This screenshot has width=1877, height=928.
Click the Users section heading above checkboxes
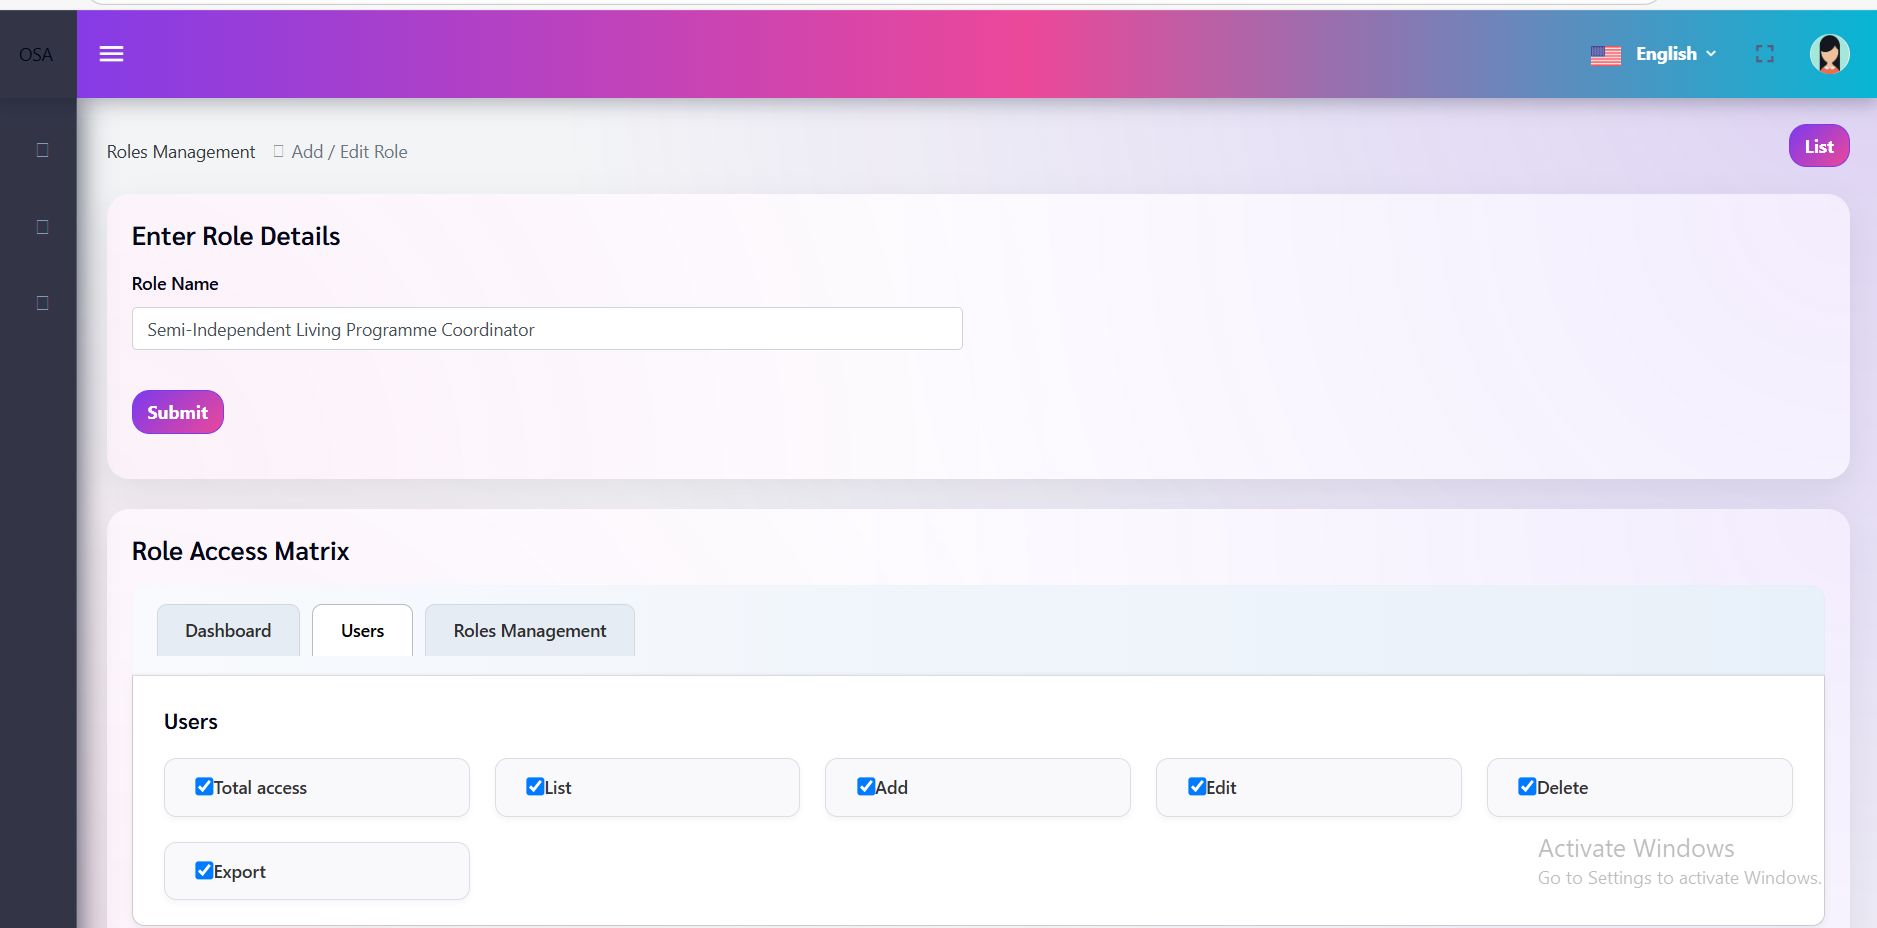191,722
